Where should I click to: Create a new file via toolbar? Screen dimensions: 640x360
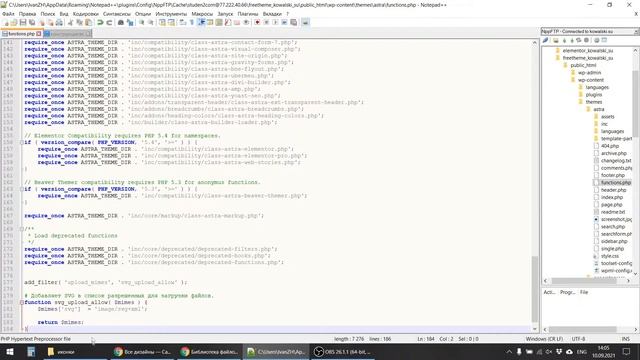pos(6,22)
